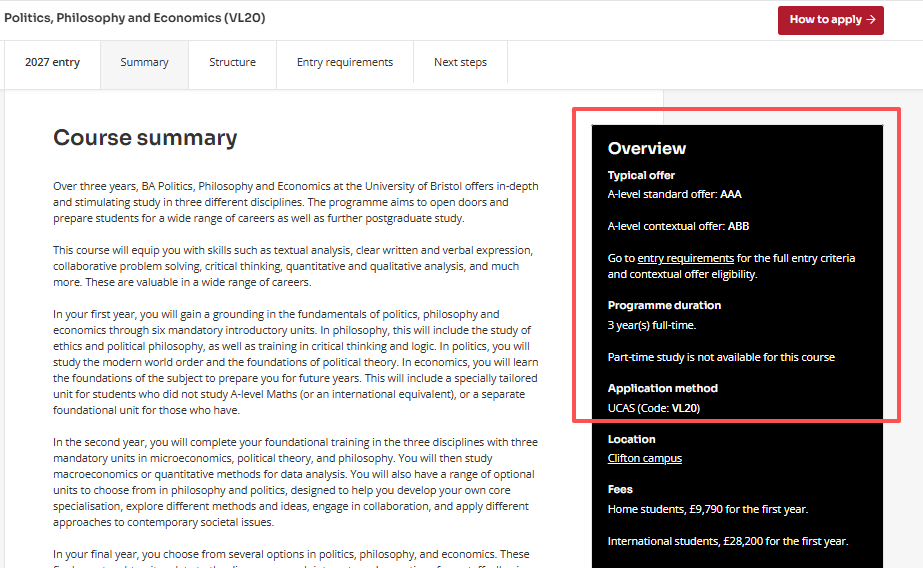Screen dimensions: 923x568
Task: Click the Application method label
Action: (x=662, y=388)
